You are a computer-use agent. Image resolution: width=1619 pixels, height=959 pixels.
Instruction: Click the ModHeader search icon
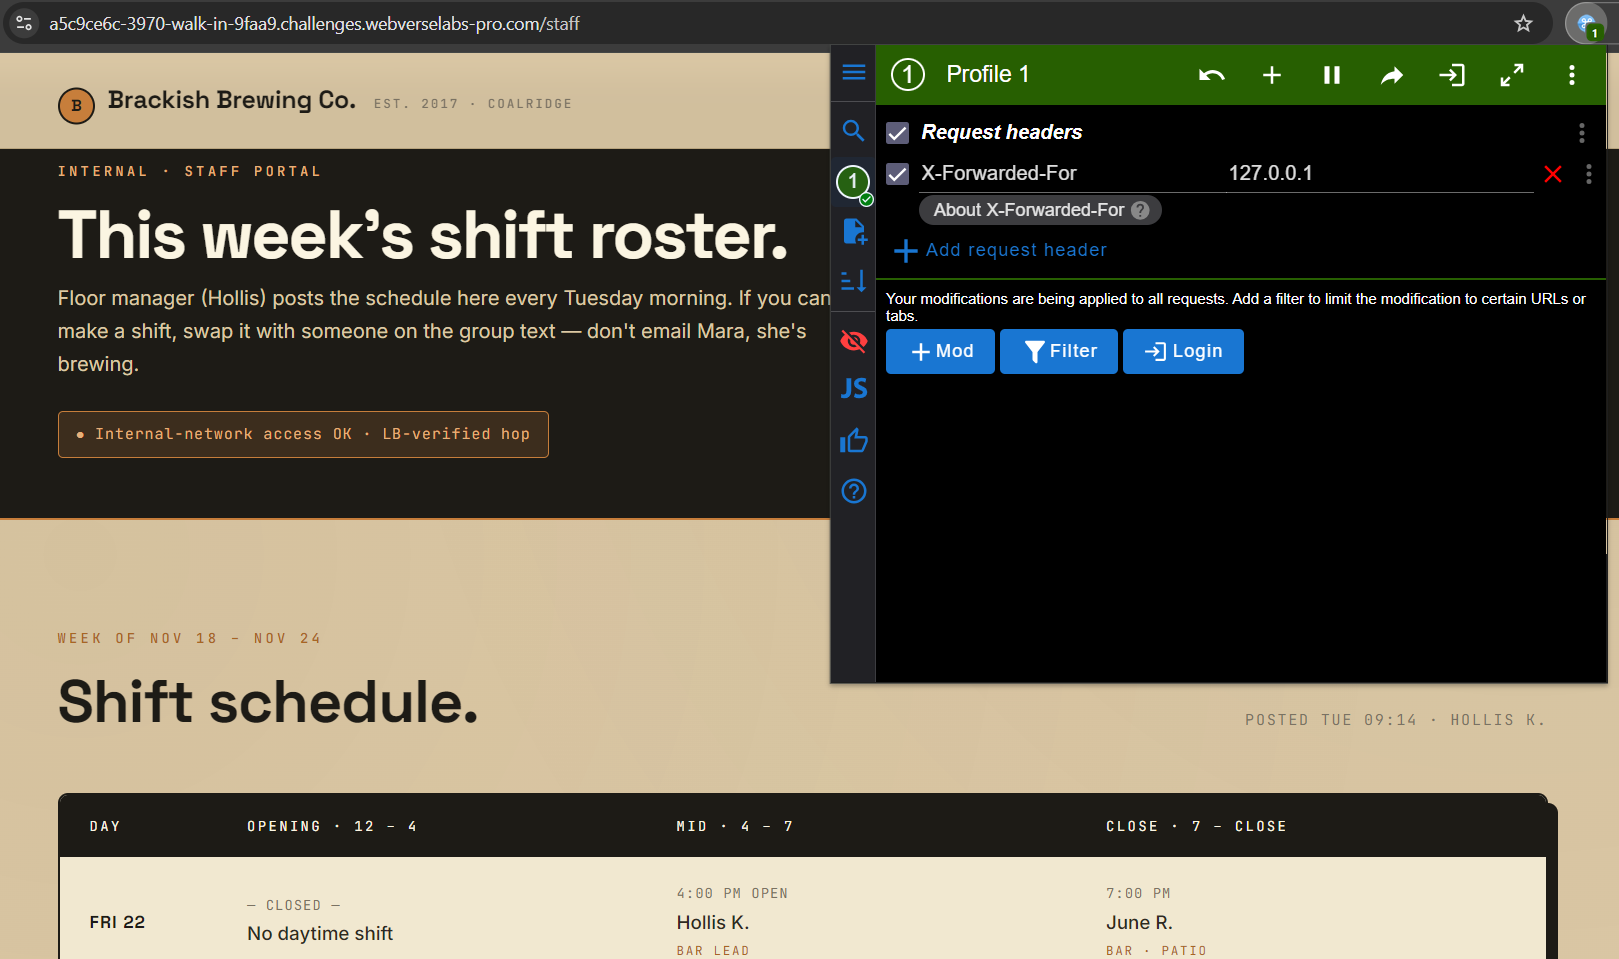point(853,130)
